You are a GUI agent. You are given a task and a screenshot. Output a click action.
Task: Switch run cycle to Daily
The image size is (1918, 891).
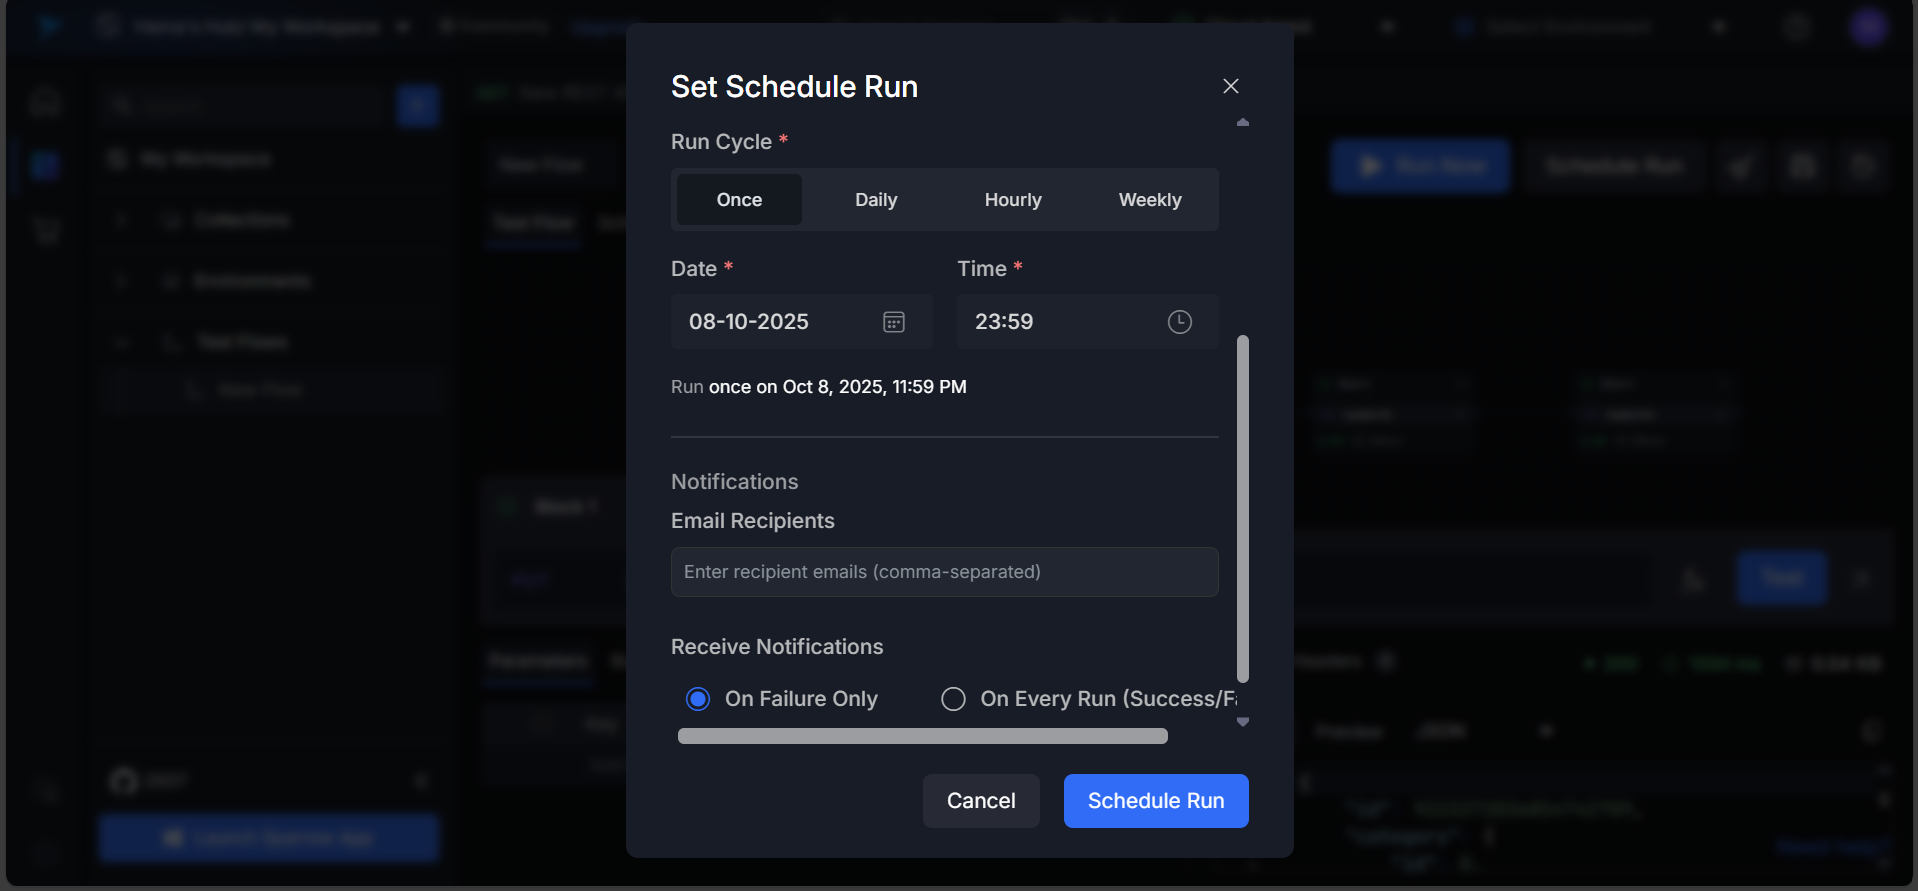(876, 200)
